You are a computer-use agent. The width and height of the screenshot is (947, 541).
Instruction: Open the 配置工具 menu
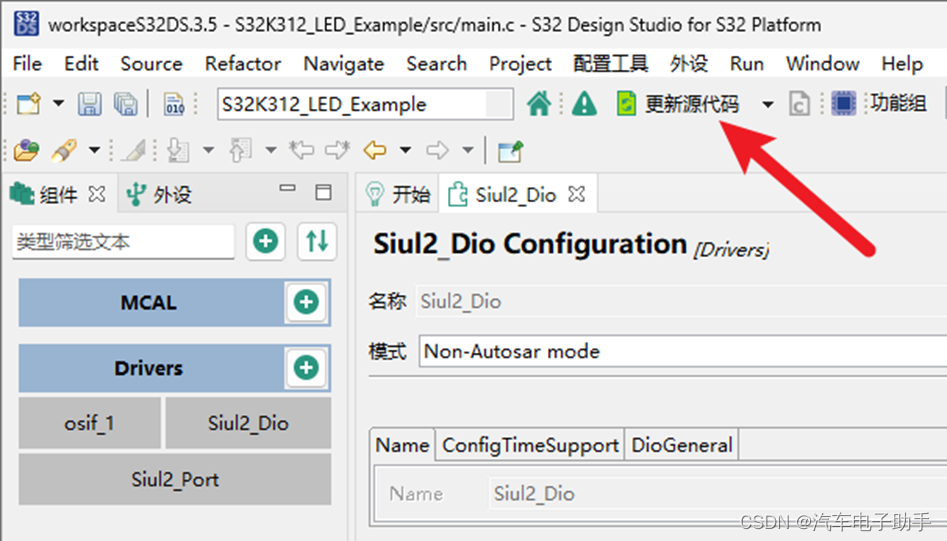(611, 63)
